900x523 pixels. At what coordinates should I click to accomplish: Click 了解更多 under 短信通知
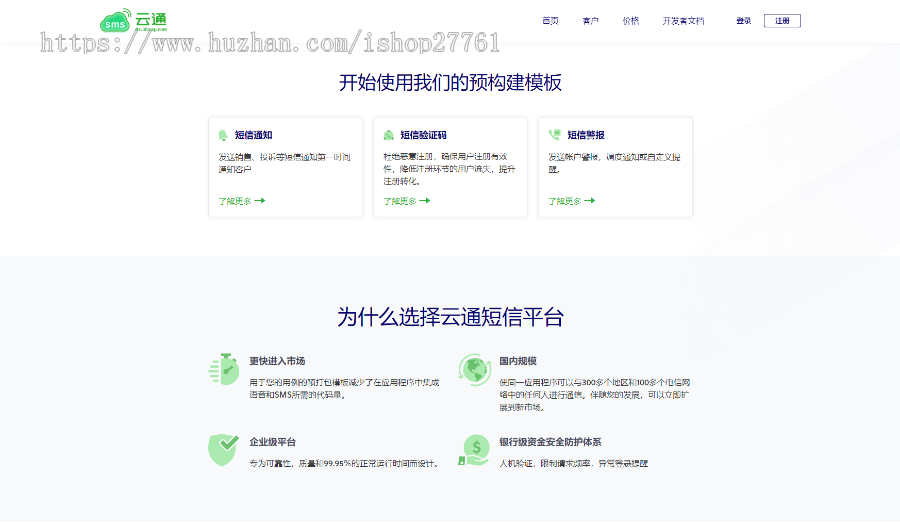coord(235,201)
